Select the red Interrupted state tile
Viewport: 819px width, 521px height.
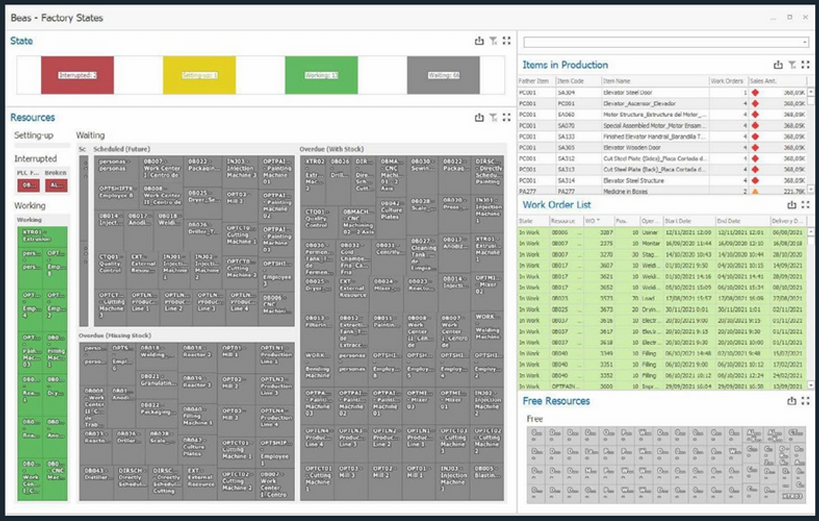point(77,75)
